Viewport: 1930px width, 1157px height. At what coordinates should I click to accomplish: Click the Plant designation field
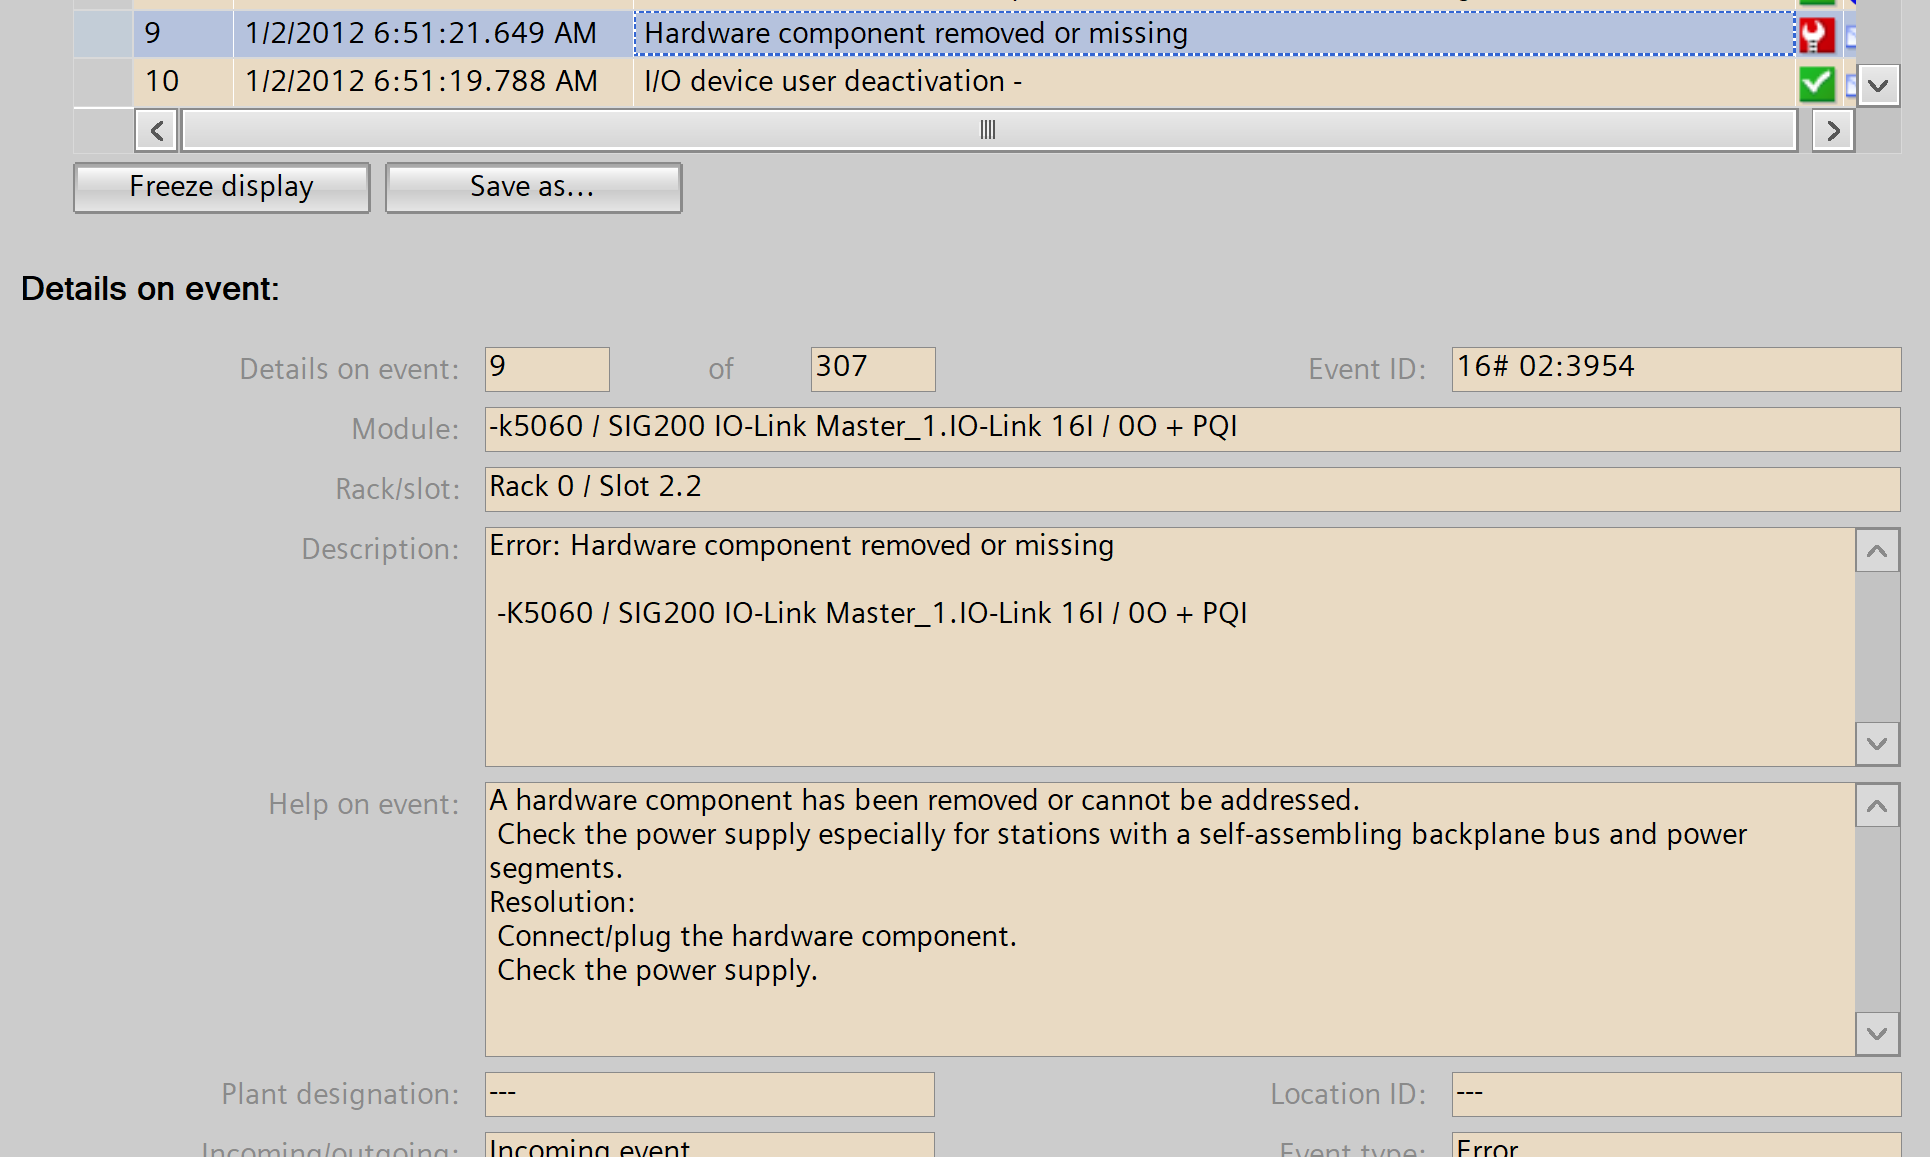(709, 1094)
